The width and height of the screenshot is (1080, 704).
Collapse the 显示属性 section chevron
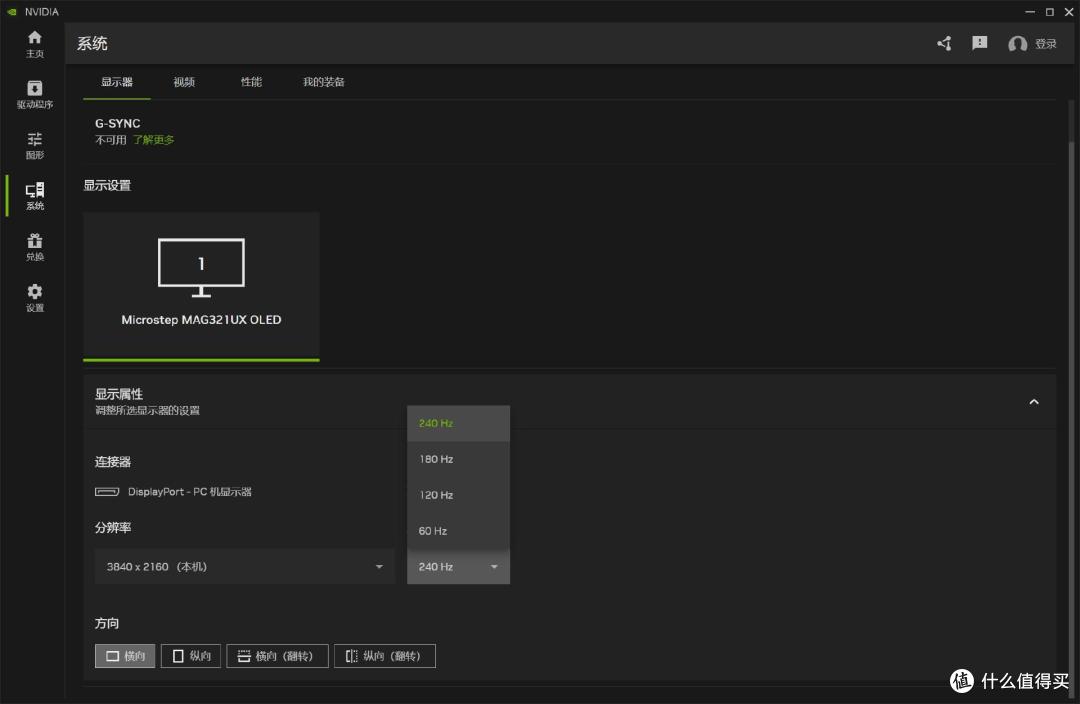point(1034,402)
